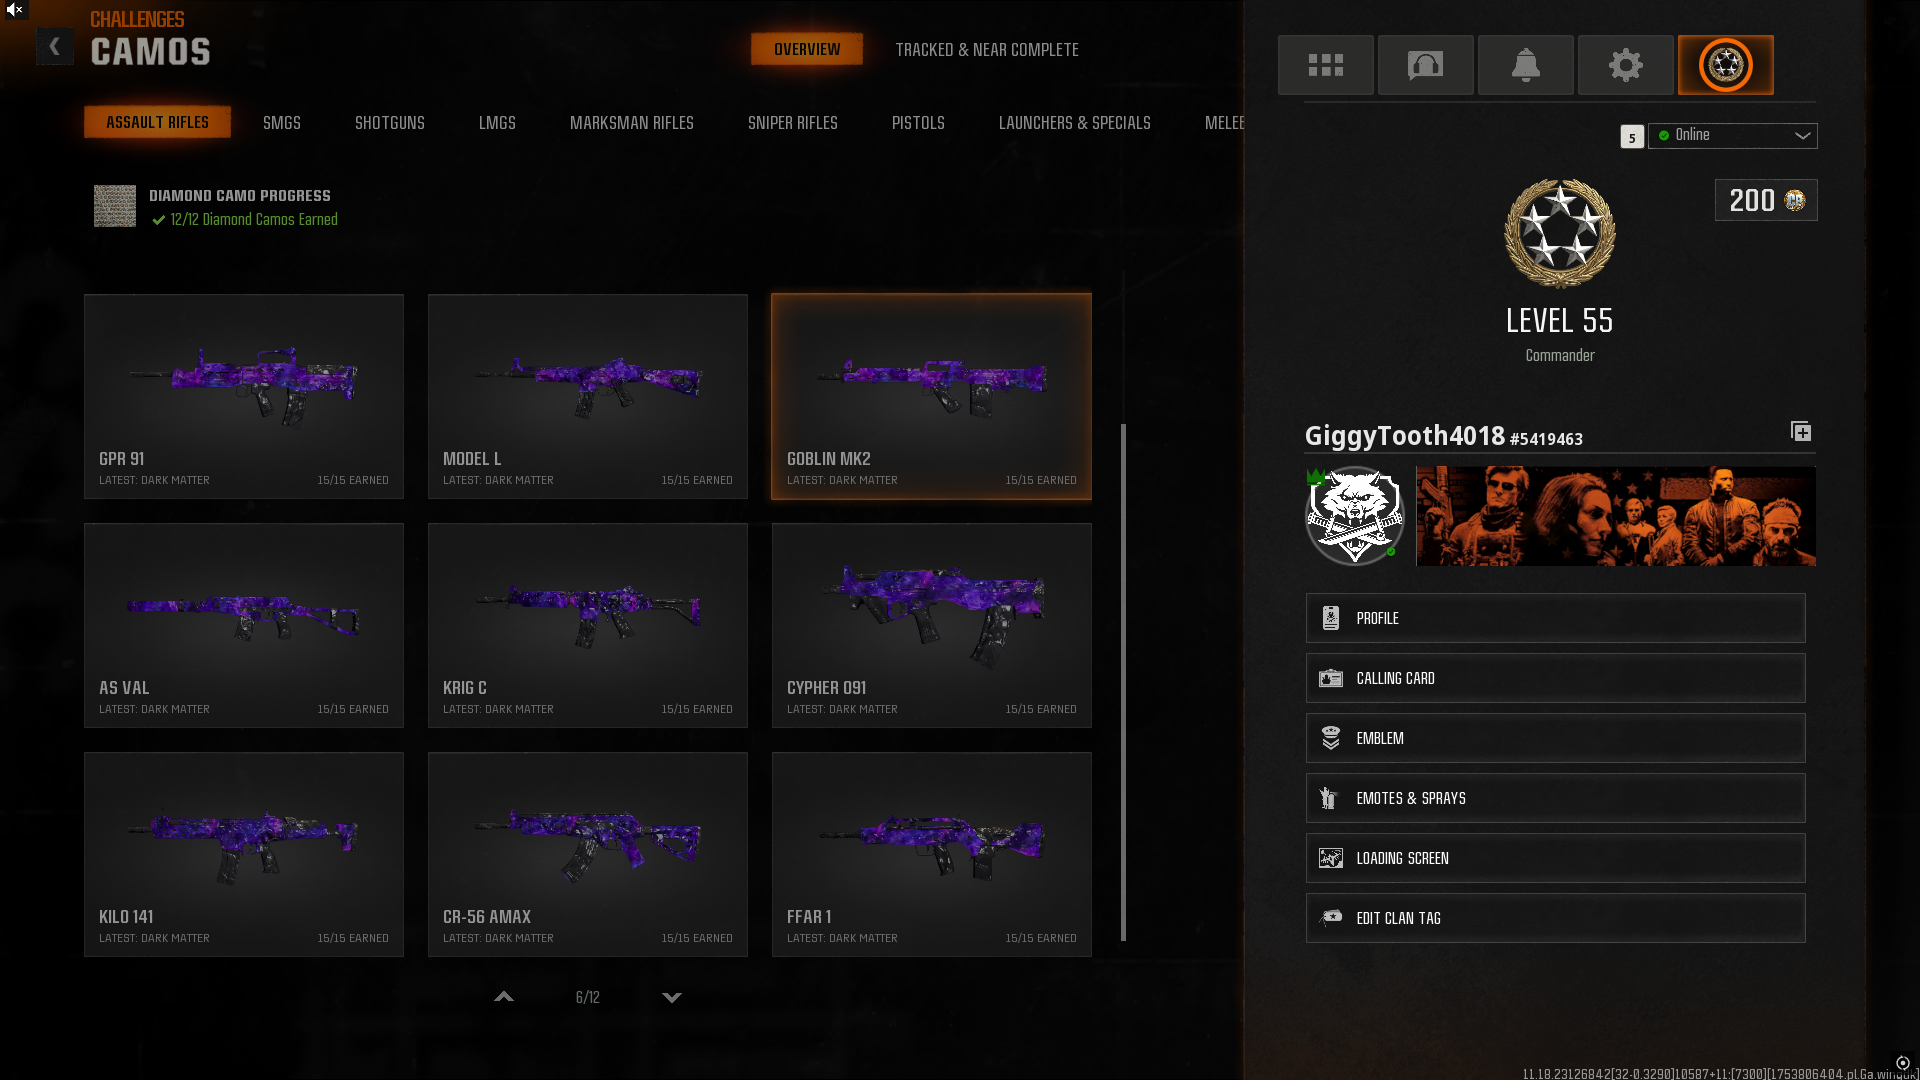Go to next page with down chevron
Viewport: 1920px width, 1080px height.
pos(672,997)
